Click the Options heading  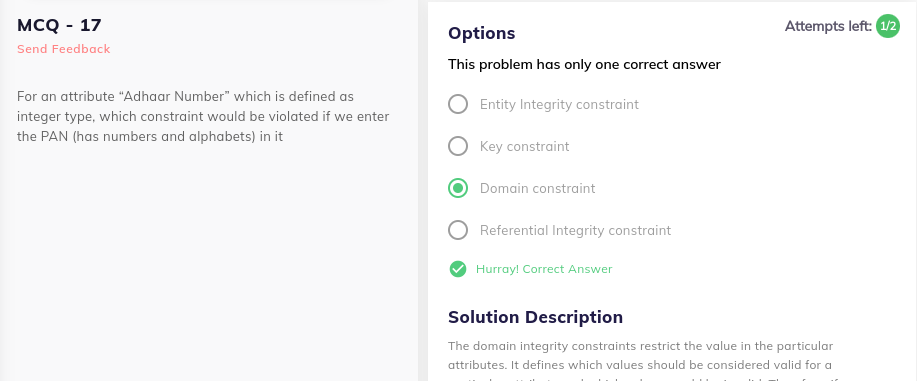[481, 33]
